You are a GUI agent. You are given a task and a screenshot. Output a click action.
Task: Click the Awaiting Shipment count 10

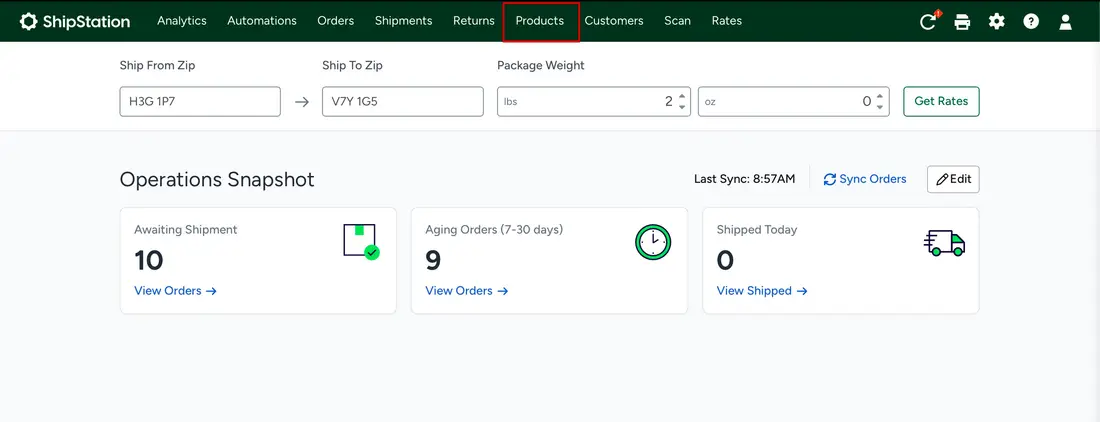point(149,261)
